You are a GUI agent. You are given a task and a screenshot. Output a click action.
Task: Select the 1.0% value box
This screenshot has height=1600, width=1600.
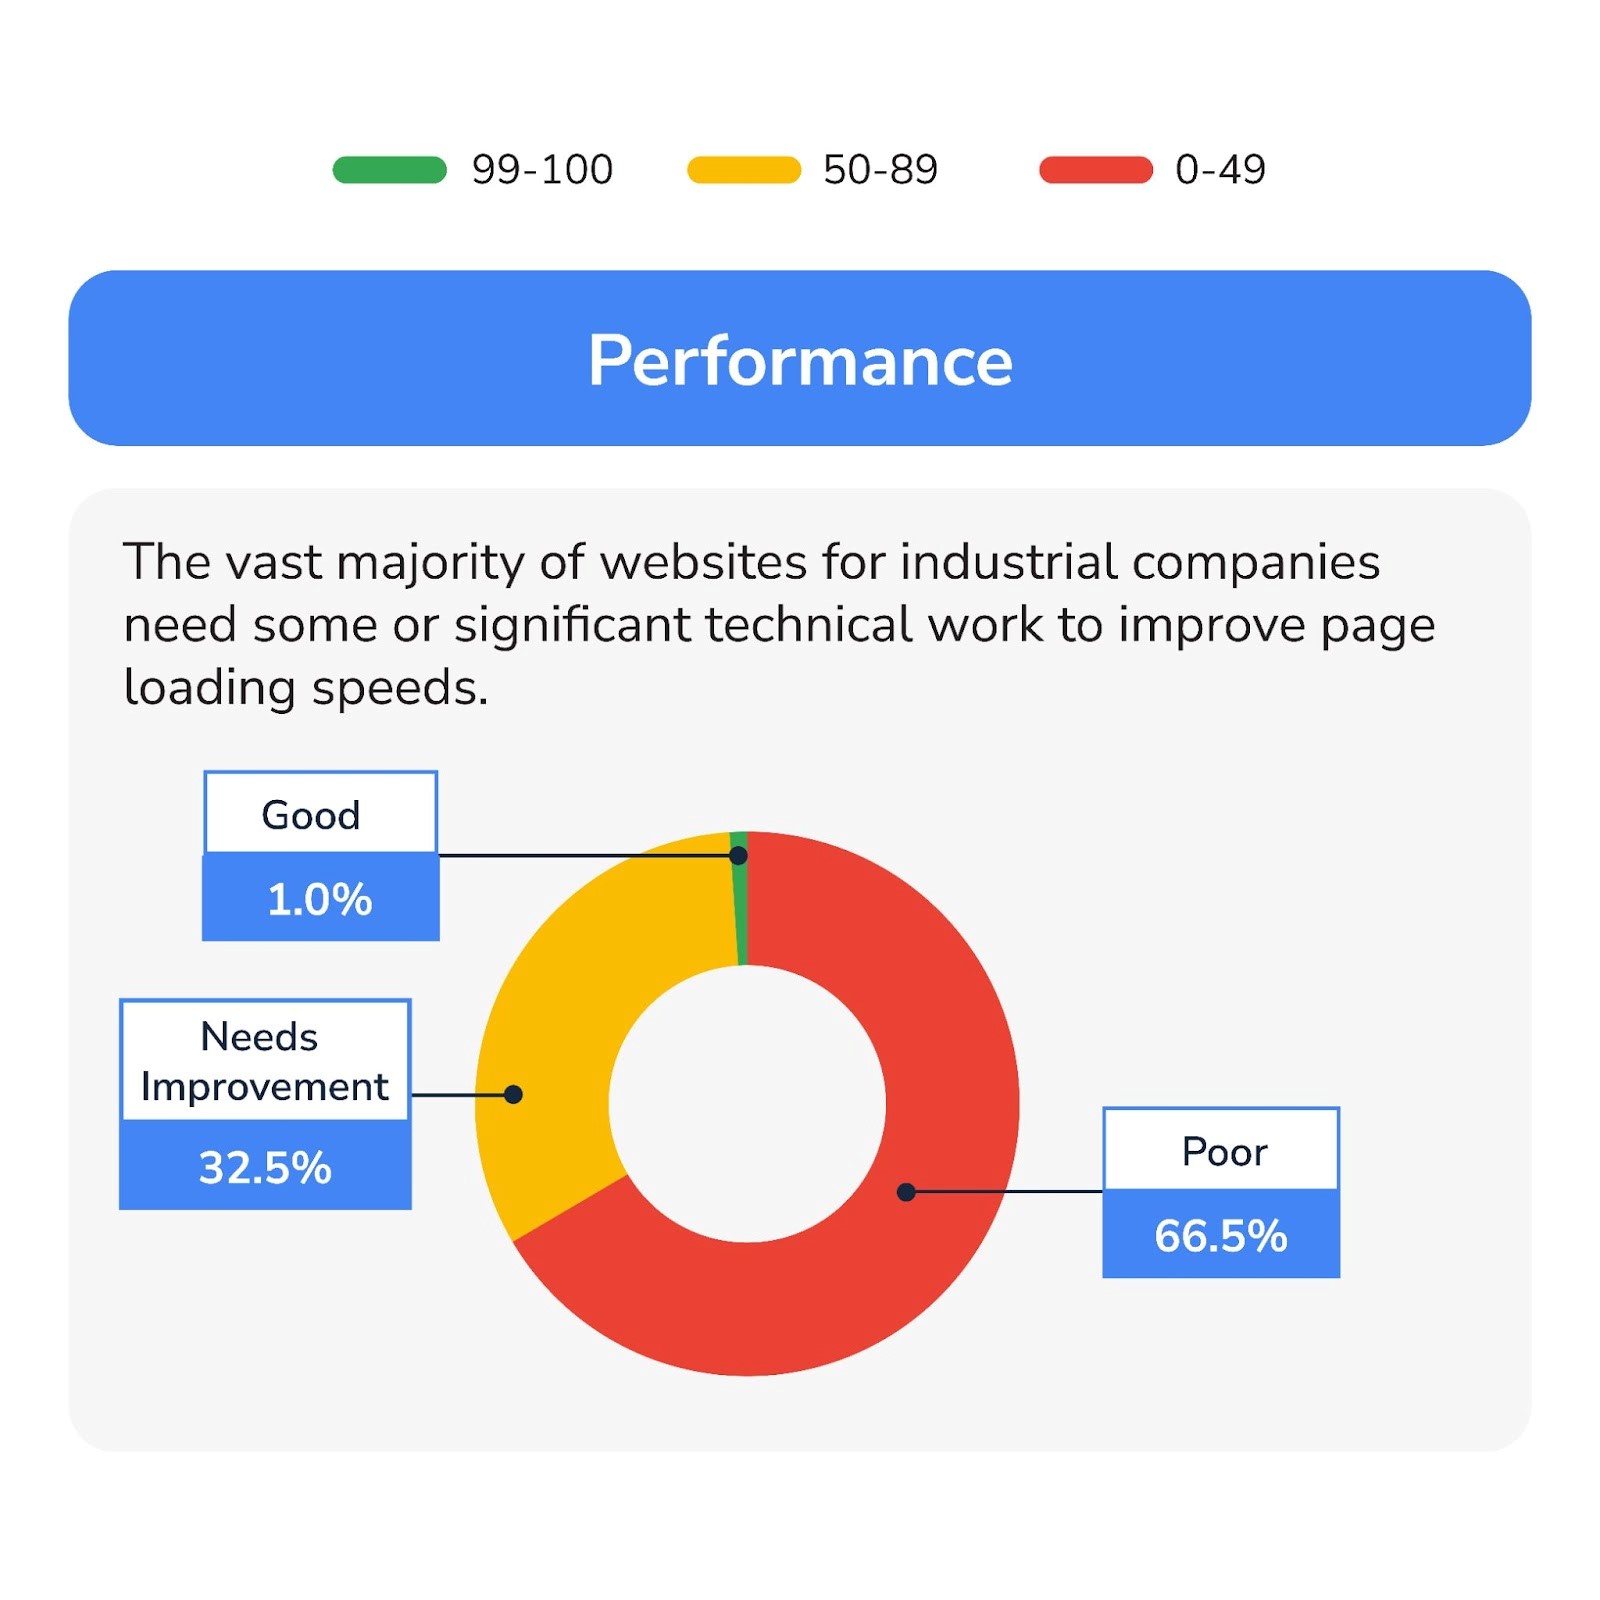(x=320, y=898)
